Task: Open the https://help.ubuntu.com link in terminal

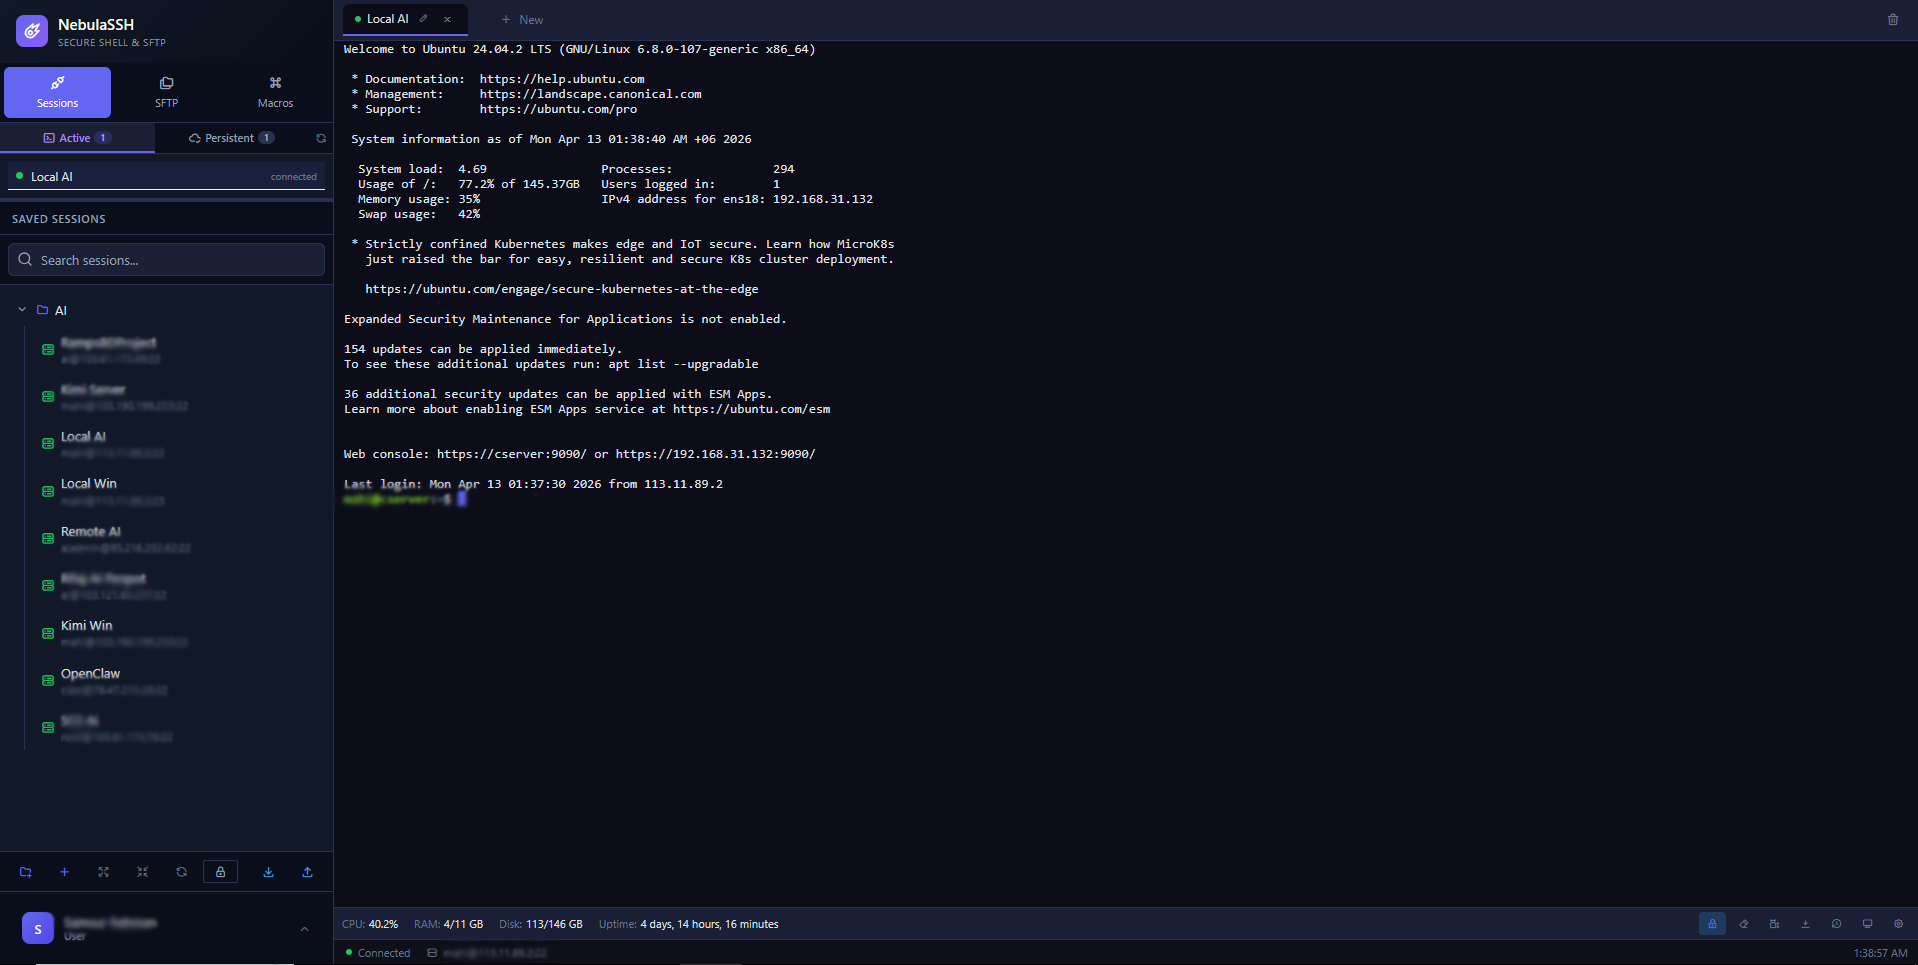Action: pyautogui.click(x=562, y=79)
